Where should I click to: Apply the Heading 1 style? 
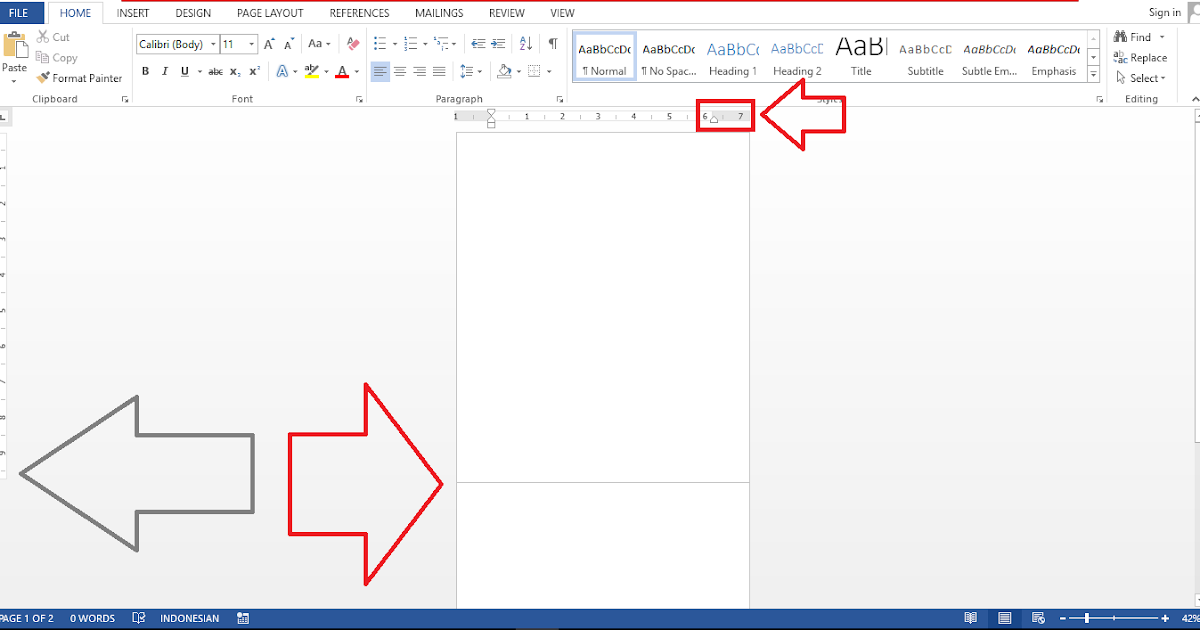(732, 57)
